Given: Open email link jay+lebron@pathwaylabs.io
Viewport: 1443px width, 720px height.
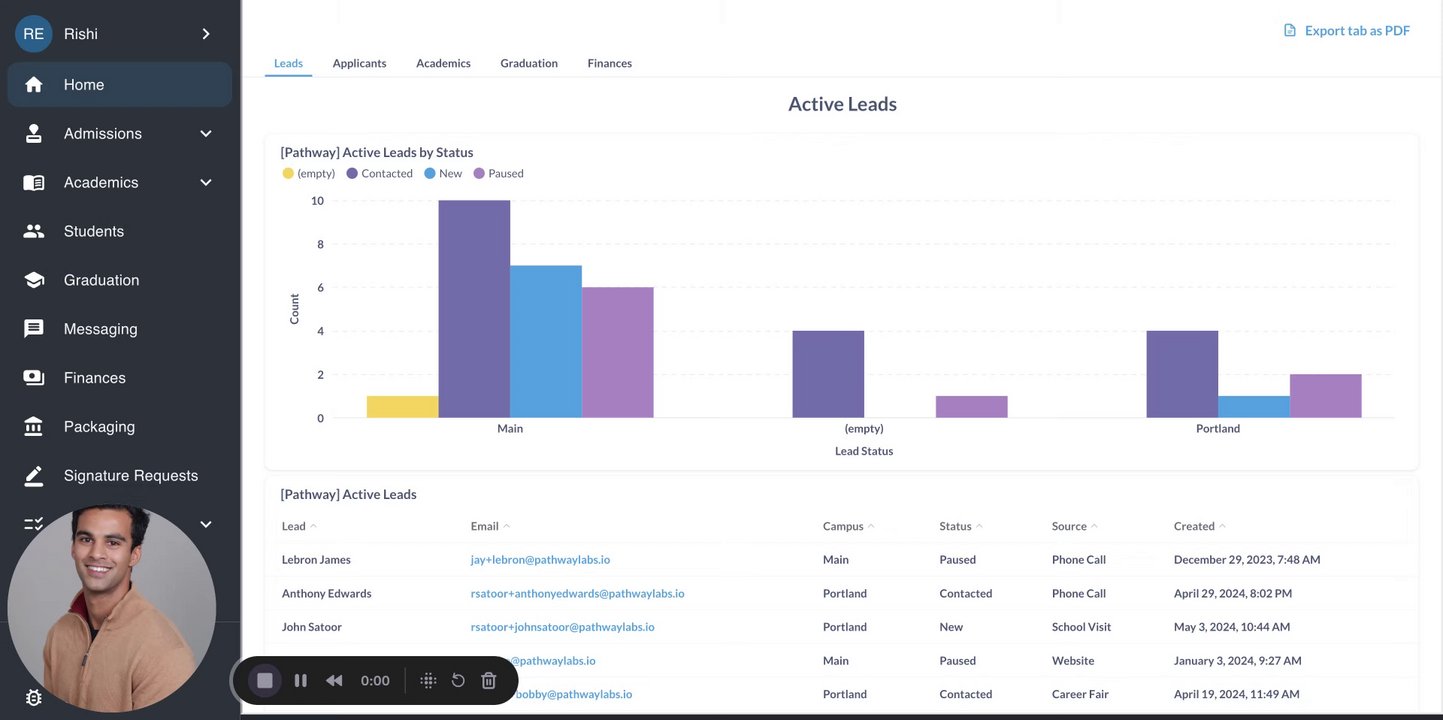Looking at the screenshot, I should tap(540, 560).
